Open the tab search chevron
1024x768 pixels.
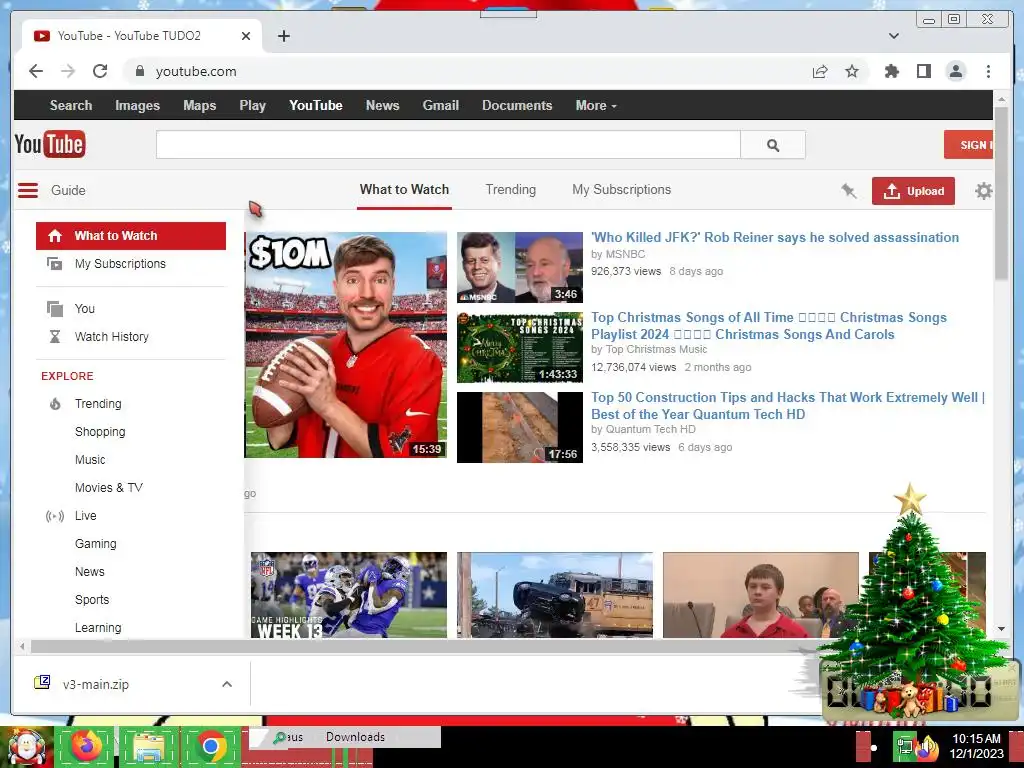click(x=894, y=36)
